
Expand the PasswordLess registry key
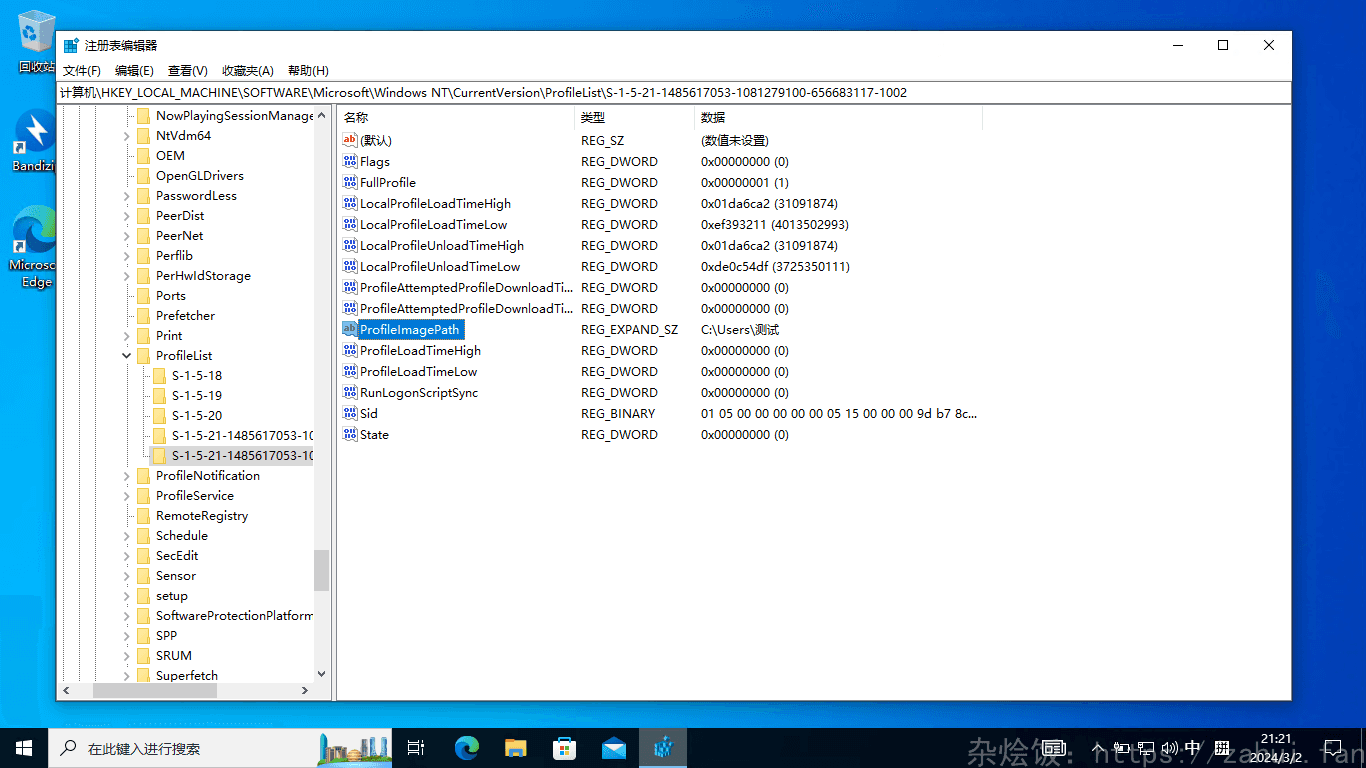coord(127,196)
